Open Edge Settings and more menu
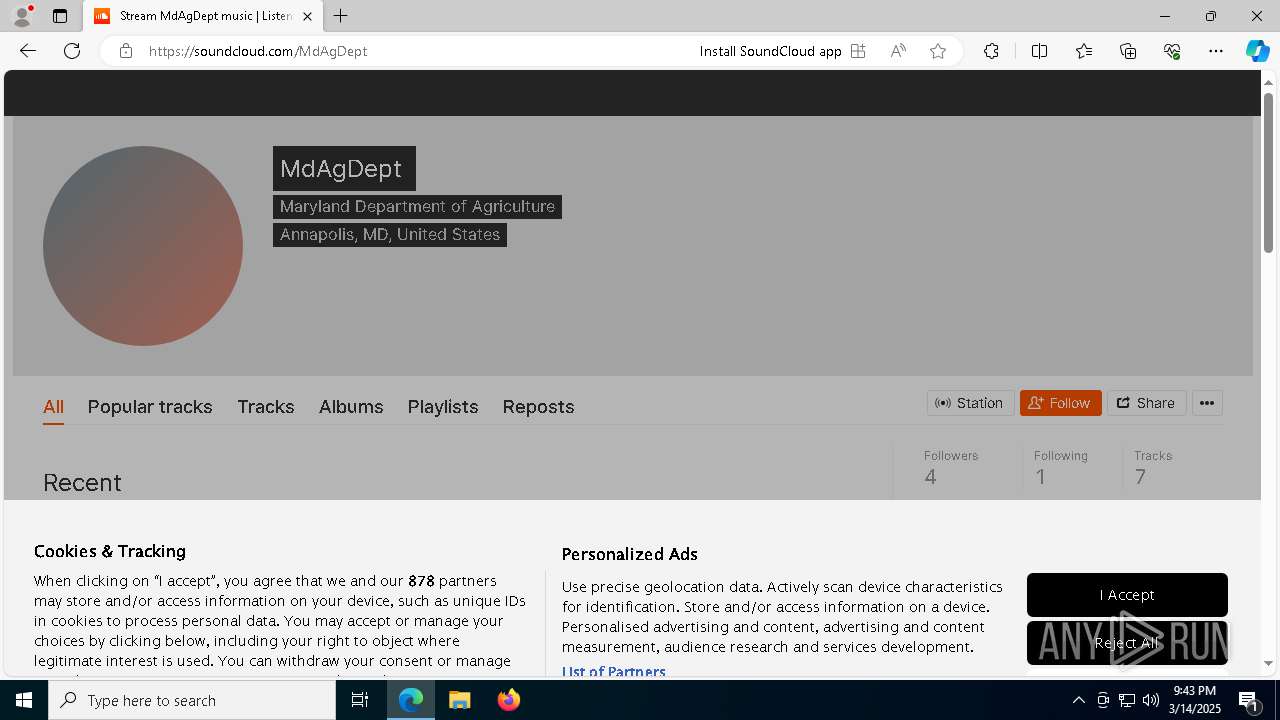 tap(1216, 51)
